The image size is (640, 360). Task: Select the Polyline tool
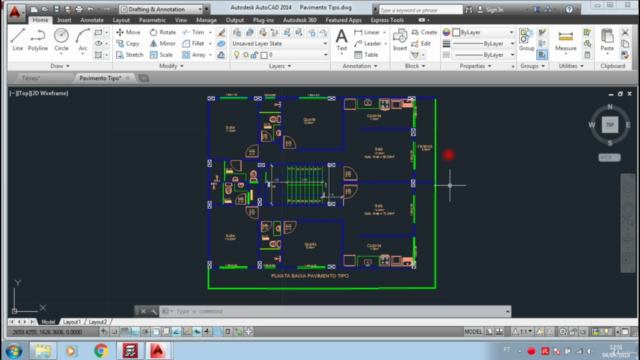point(38,40)
